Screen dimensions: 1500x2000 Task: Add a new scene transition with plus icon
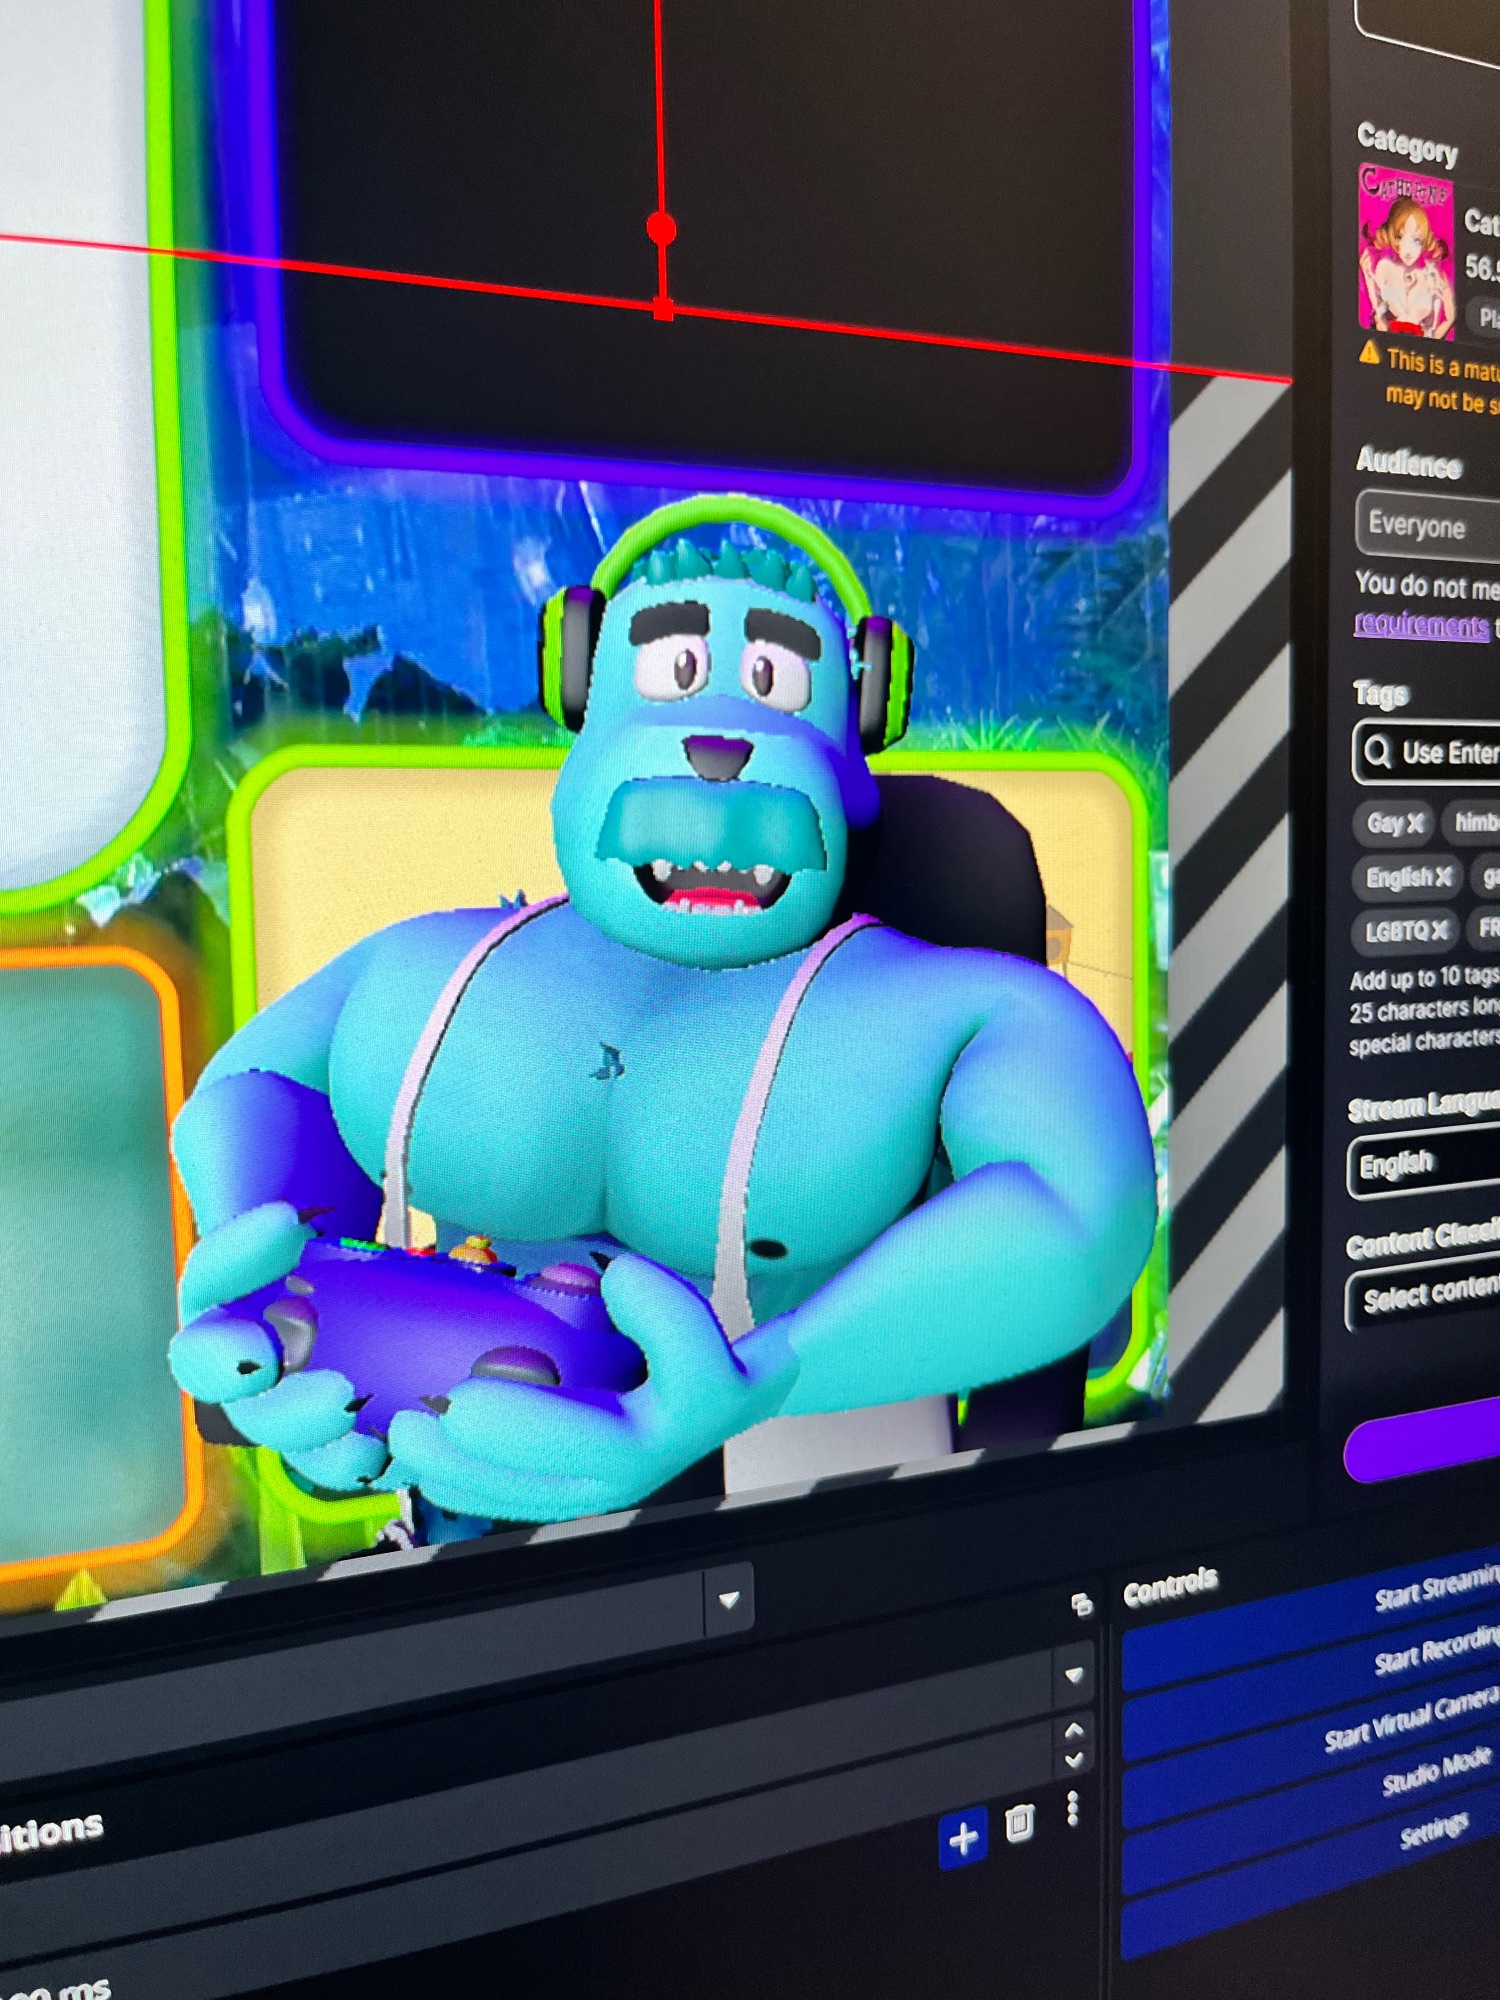tap(963, 1838)
